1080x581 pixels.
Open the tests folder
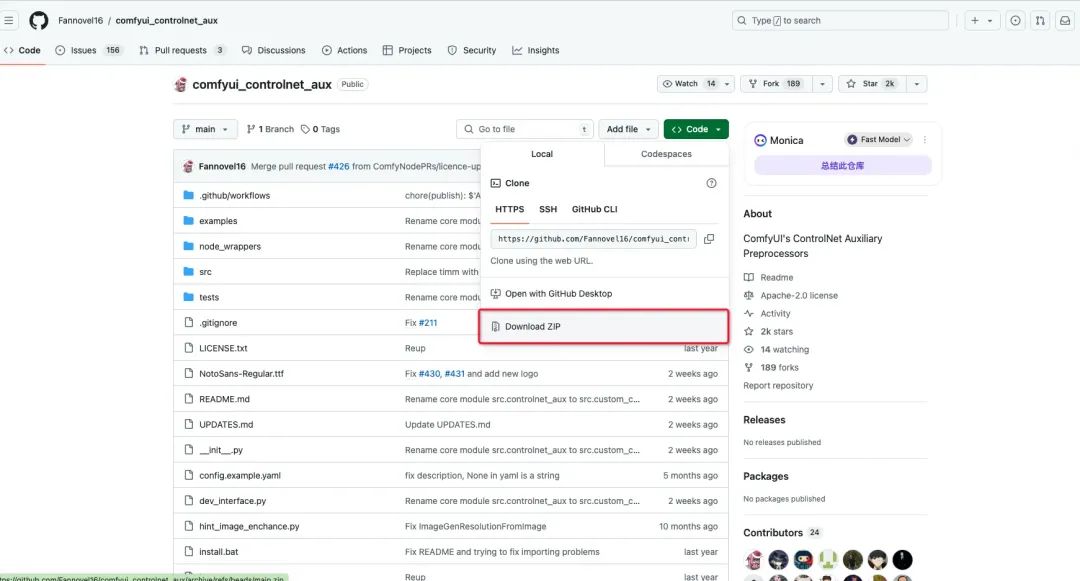209,297
